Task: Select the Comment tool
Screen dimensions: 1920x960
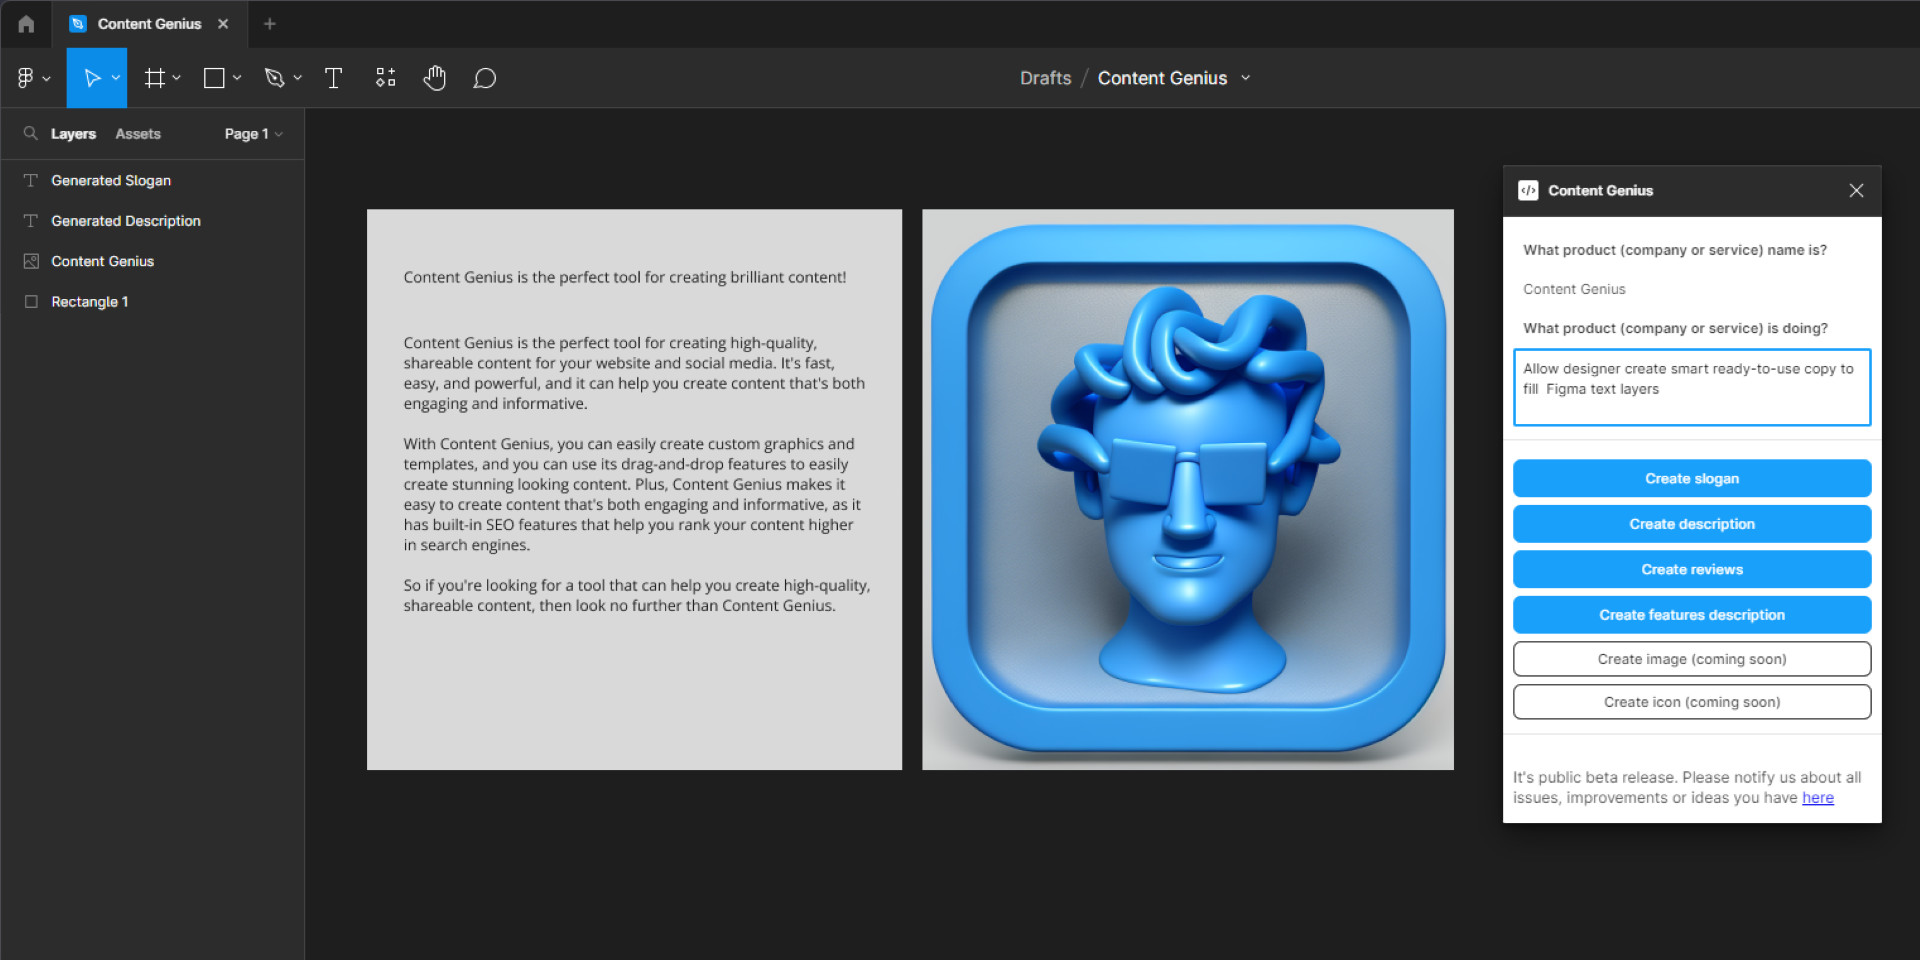Action: click(485, 78)
